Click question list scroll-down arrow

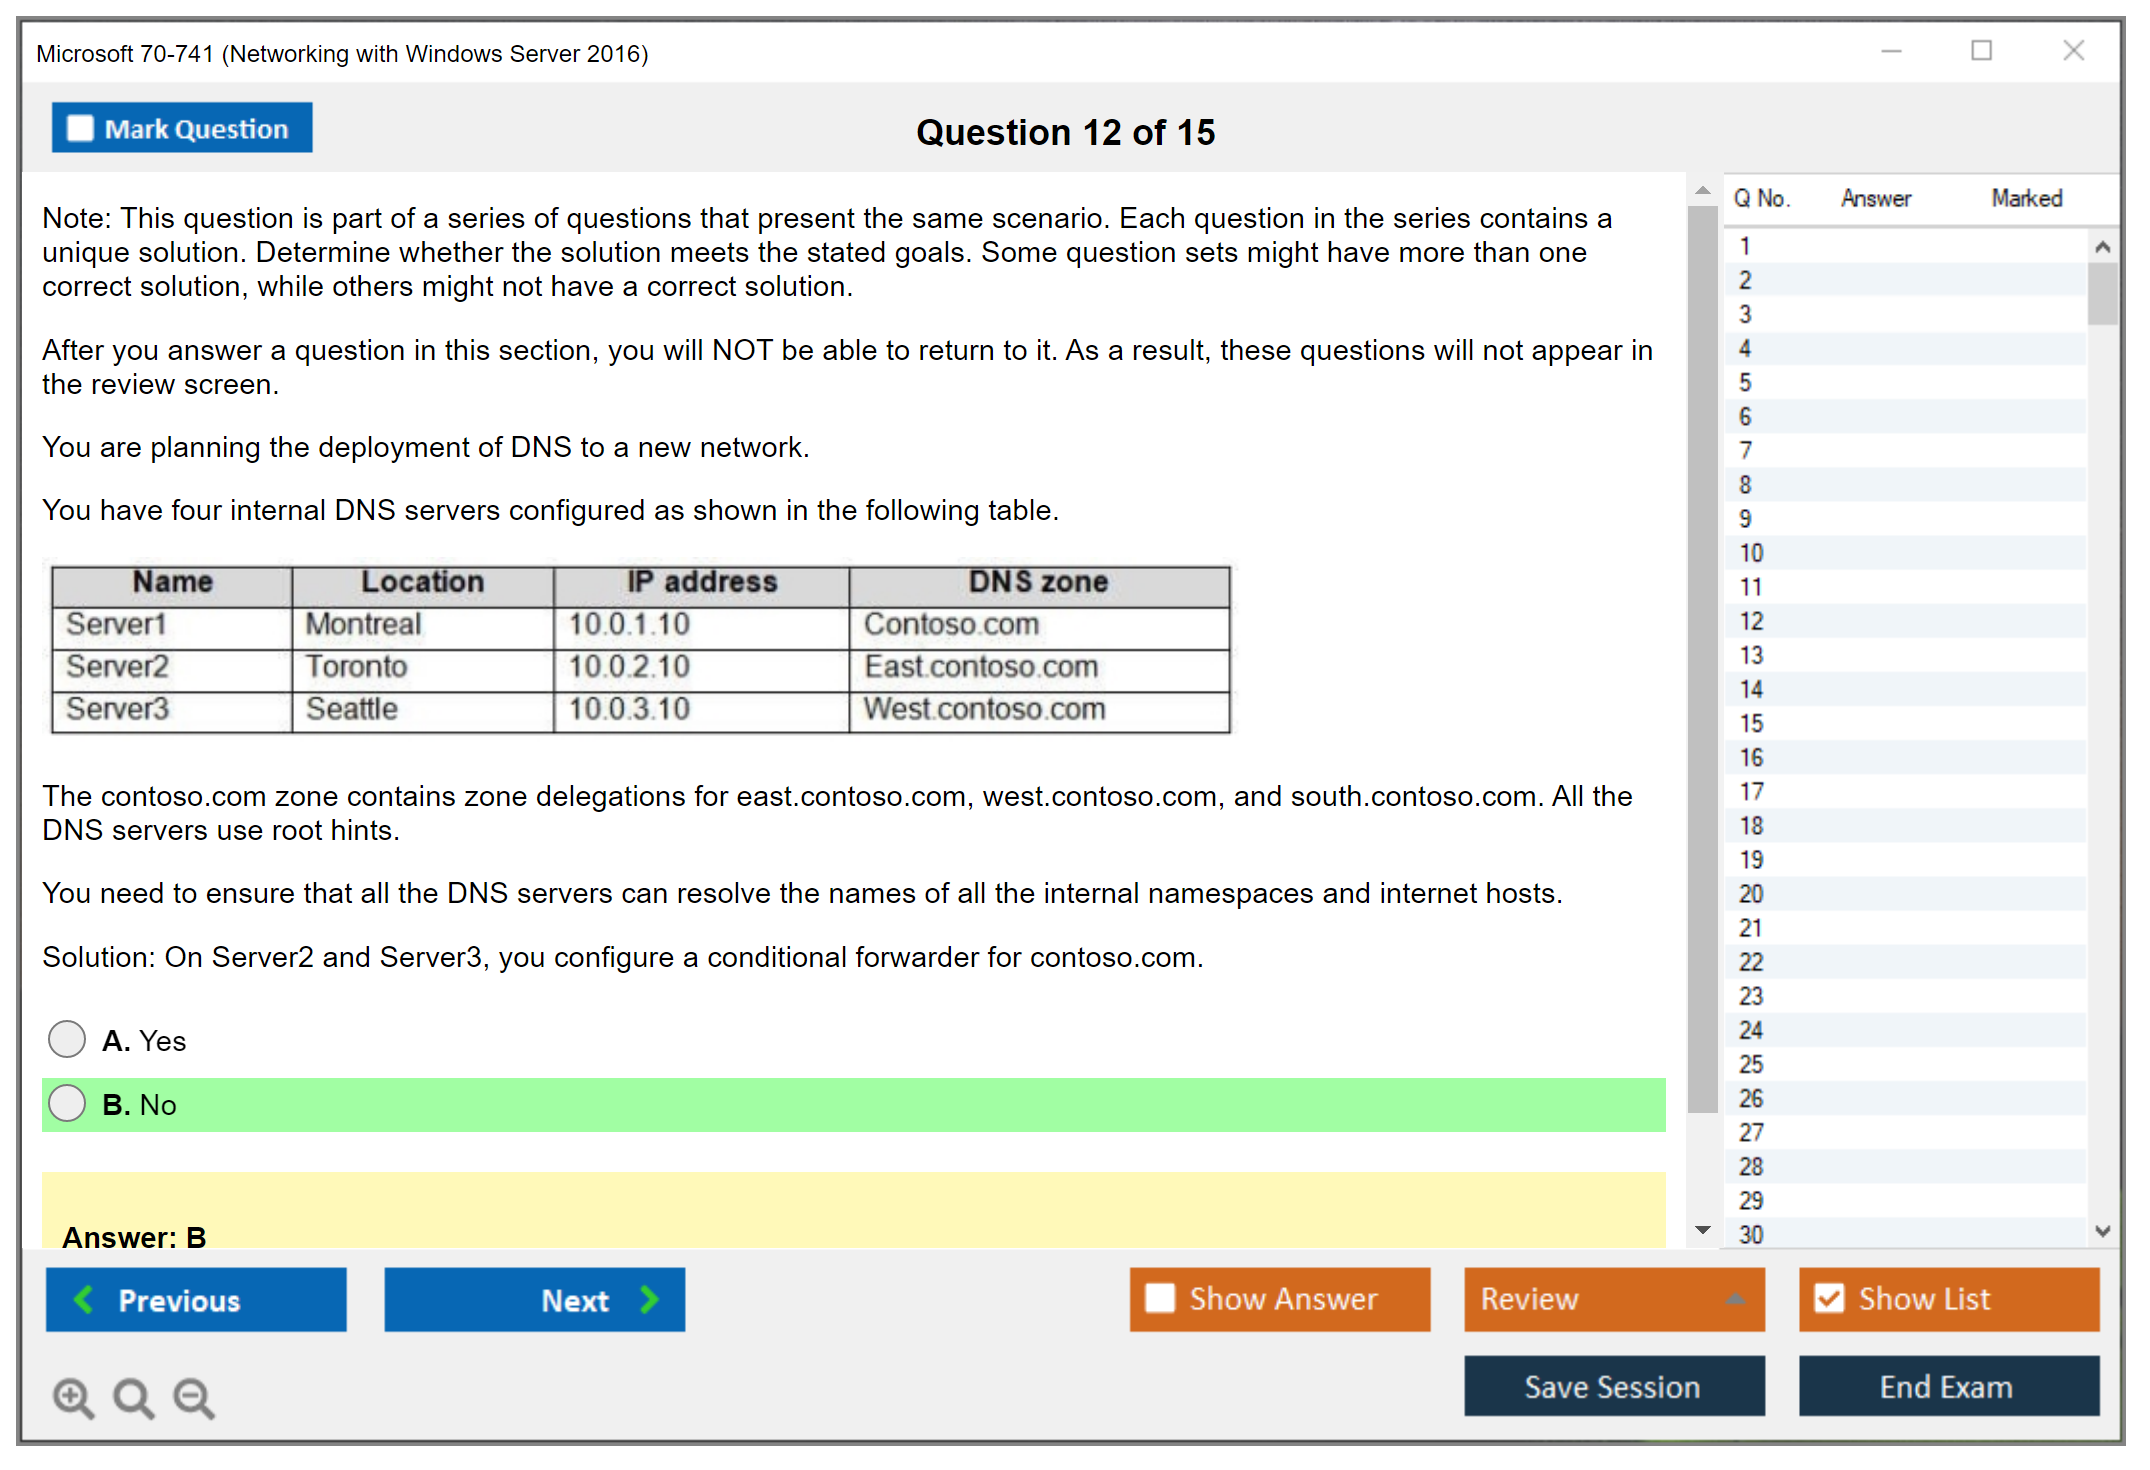coord(2102,1231)
